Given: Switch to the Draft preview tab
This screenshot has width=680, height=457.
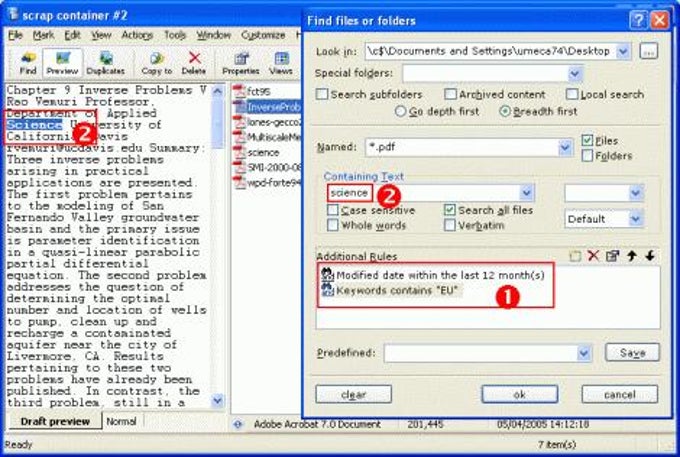Looking at the screenshot, I should click(55, 421).
